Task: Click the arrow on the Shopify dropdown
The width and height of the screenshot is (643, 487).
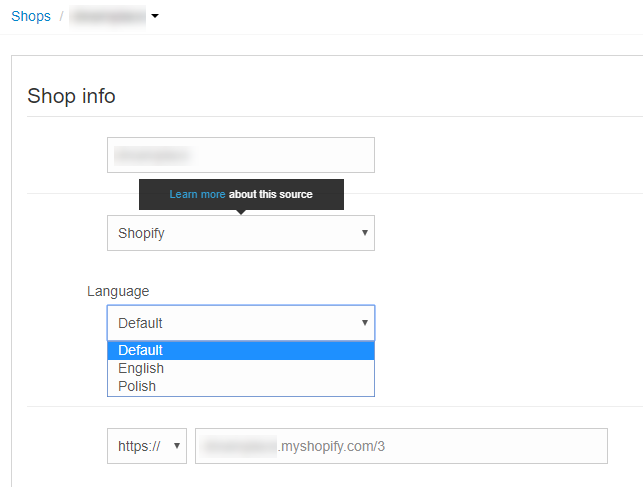Action: [x=365, y=233]
